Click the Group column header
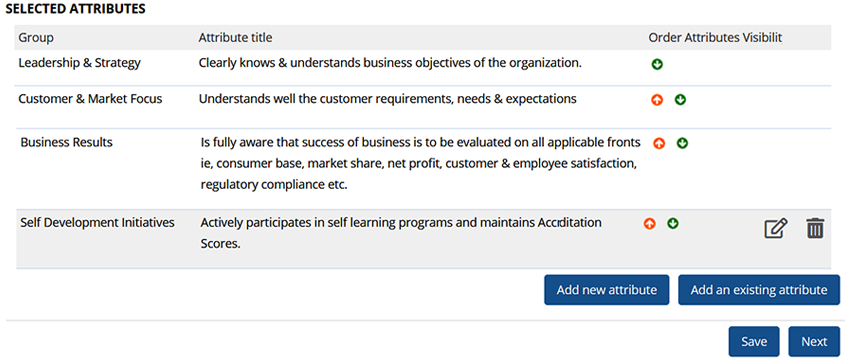The height and width of the screenshot is (363, 845). pyautogui.click(x=36, y=38)
